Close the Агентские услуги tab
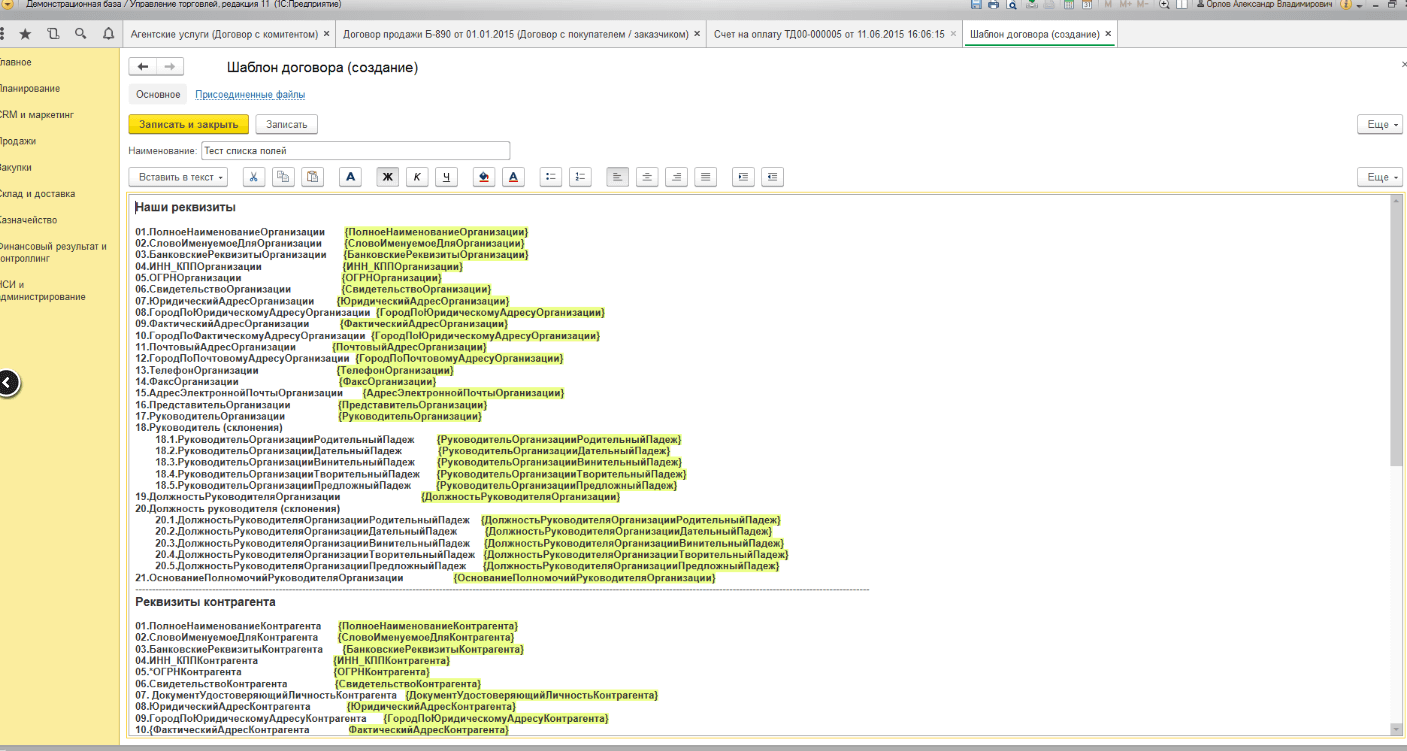 click(326, 34)
